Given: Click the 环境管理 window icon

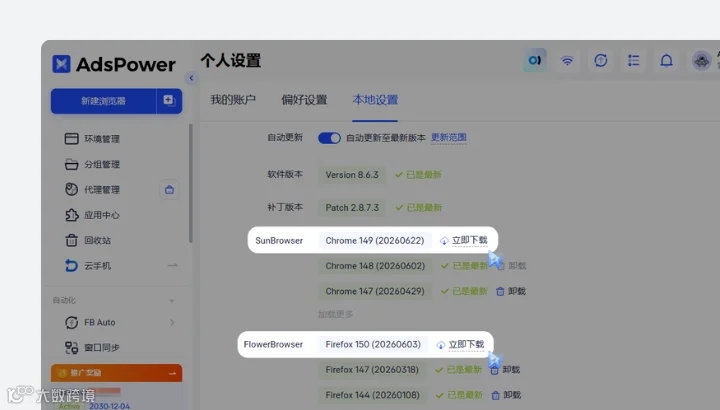Looking at the screenshot, I should pyautogui.click(x=72, y=139).
